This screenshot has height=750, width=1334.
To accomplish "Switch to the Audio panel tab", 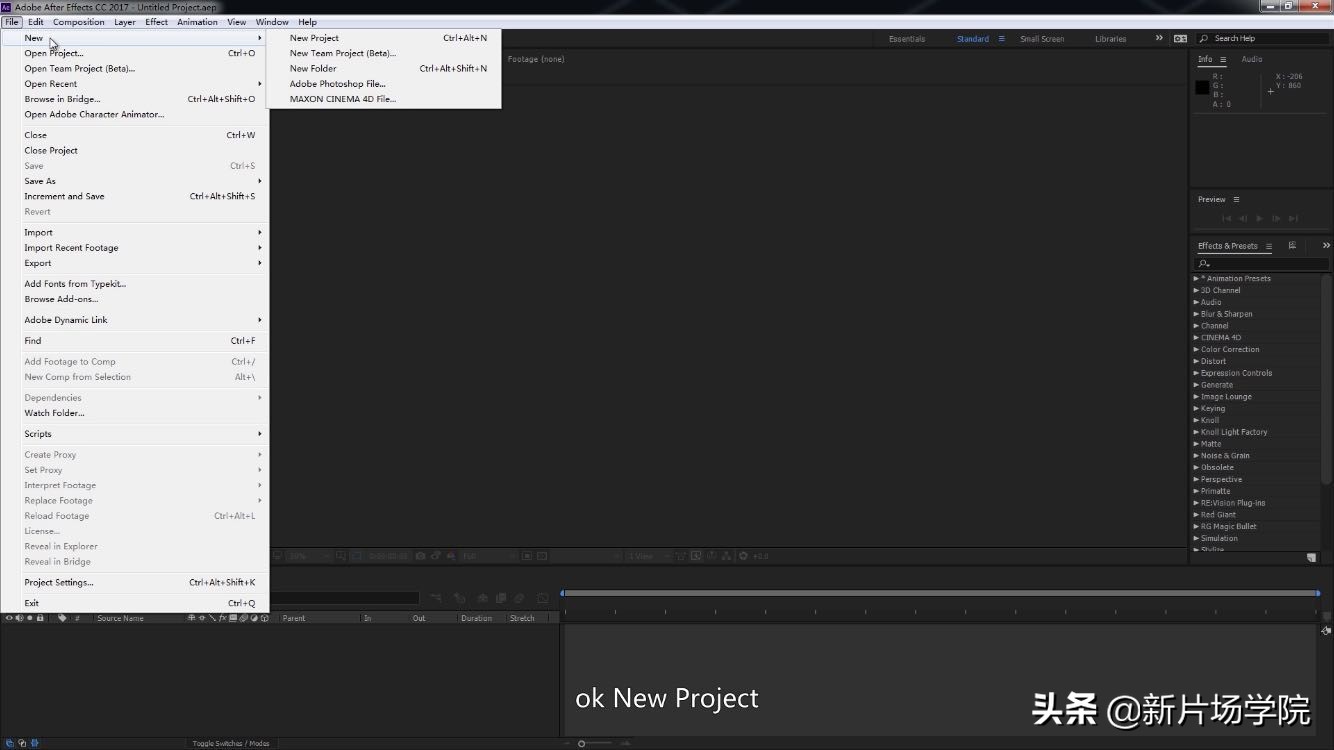I will (x=1252, y=59).
